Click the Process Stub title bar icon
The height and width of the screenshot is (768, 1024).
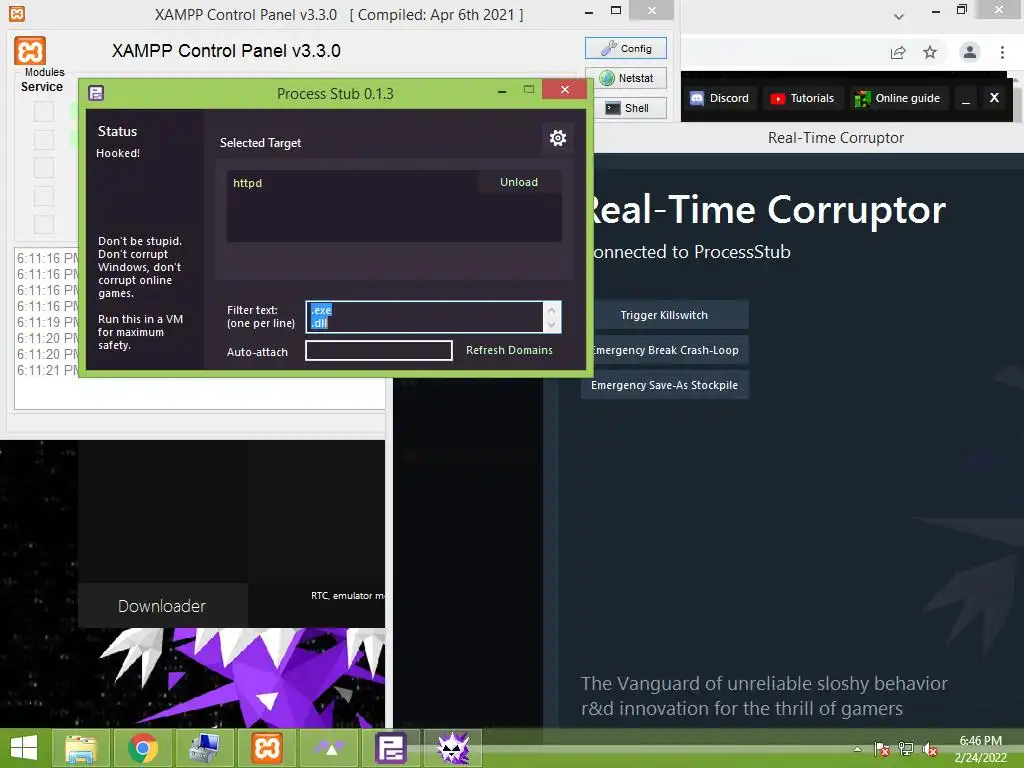pos(96,93)
